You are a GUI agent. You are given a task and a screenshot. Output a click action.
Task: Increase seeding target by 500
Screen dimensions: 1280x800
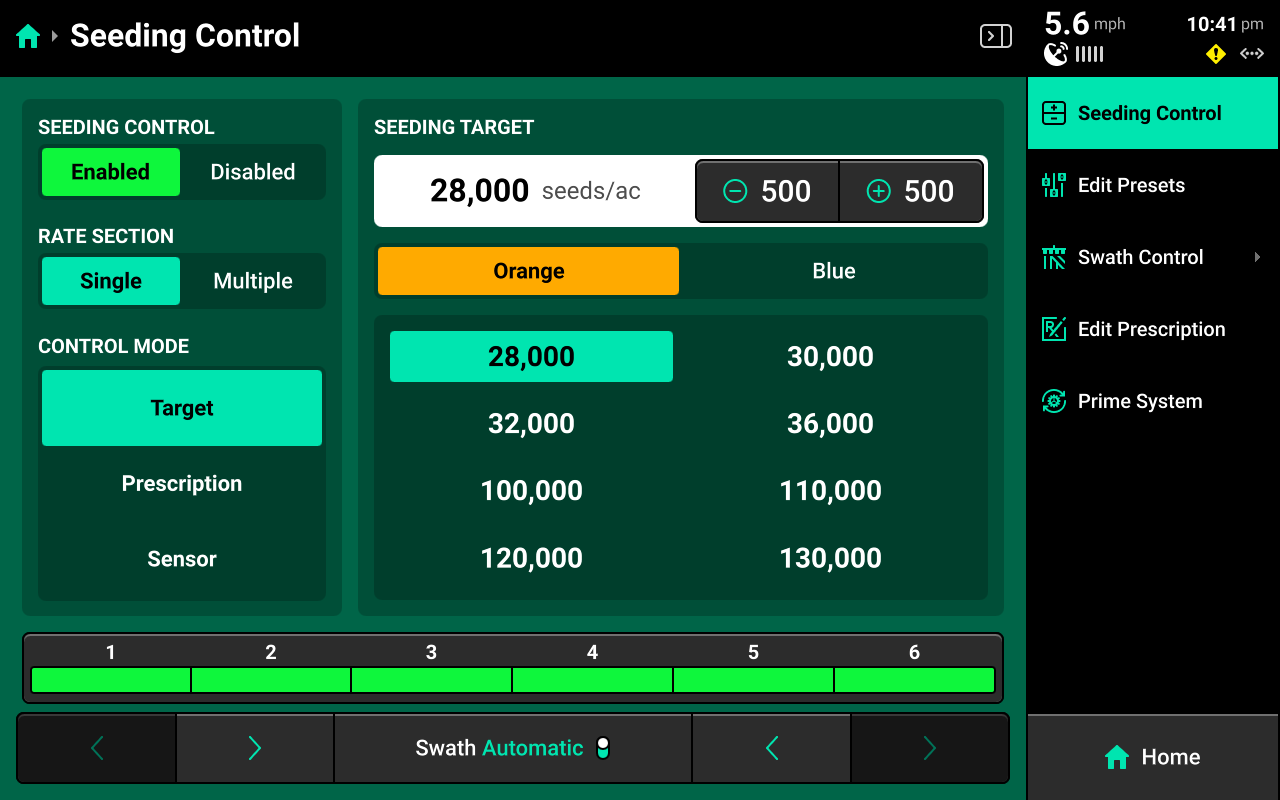910,191
